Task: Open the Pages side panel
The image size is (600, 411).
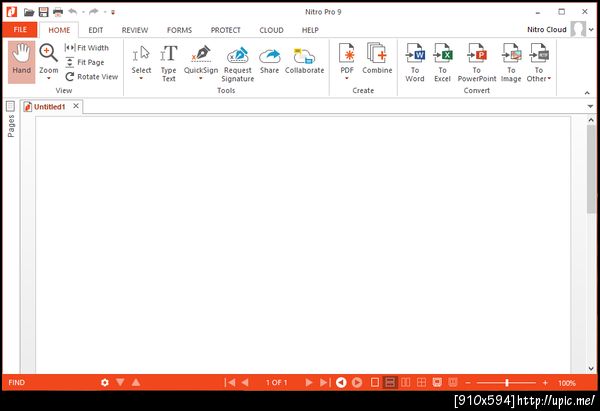Action: [11, 120]
